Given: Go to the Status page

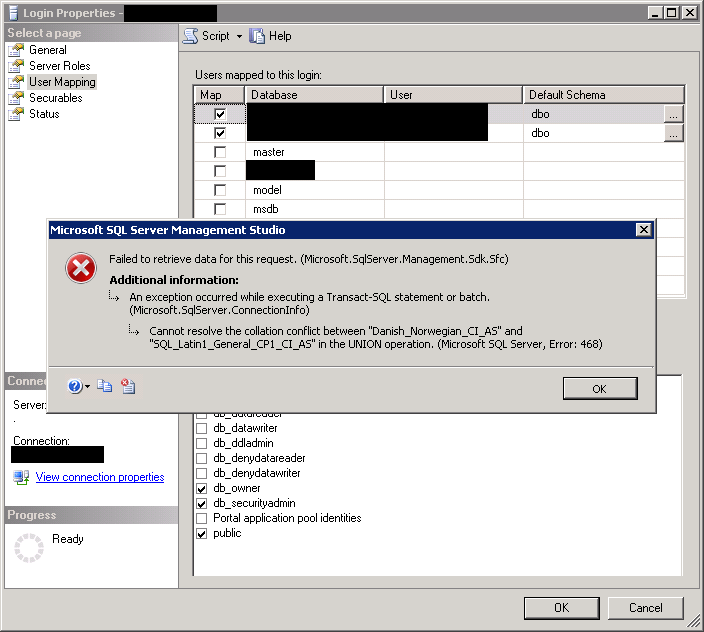Looking at the screenshot, I should click(44, 114).
